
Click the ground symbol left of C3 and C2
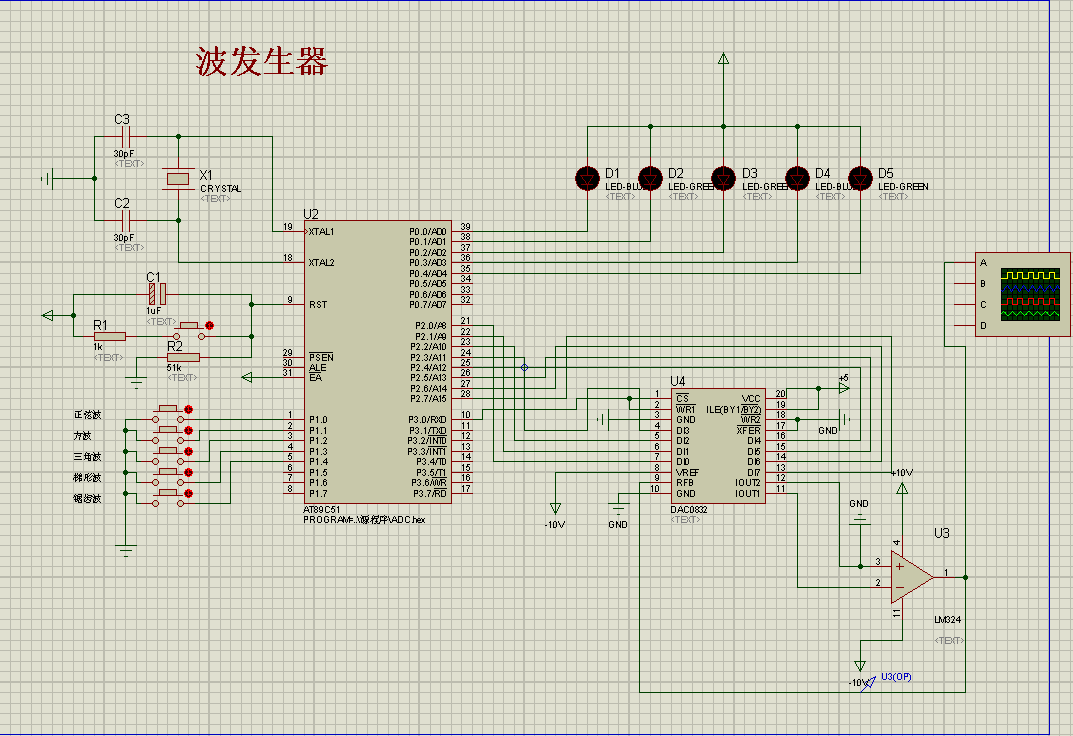pos(47,179)
